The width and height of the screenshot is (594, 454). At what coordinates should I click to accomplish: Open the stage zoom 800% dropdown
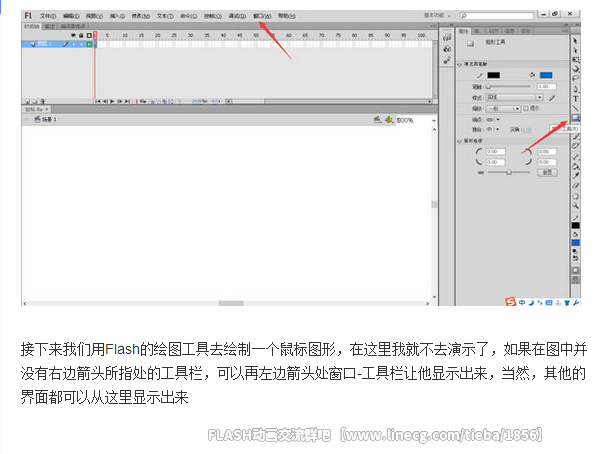[434, 121]
